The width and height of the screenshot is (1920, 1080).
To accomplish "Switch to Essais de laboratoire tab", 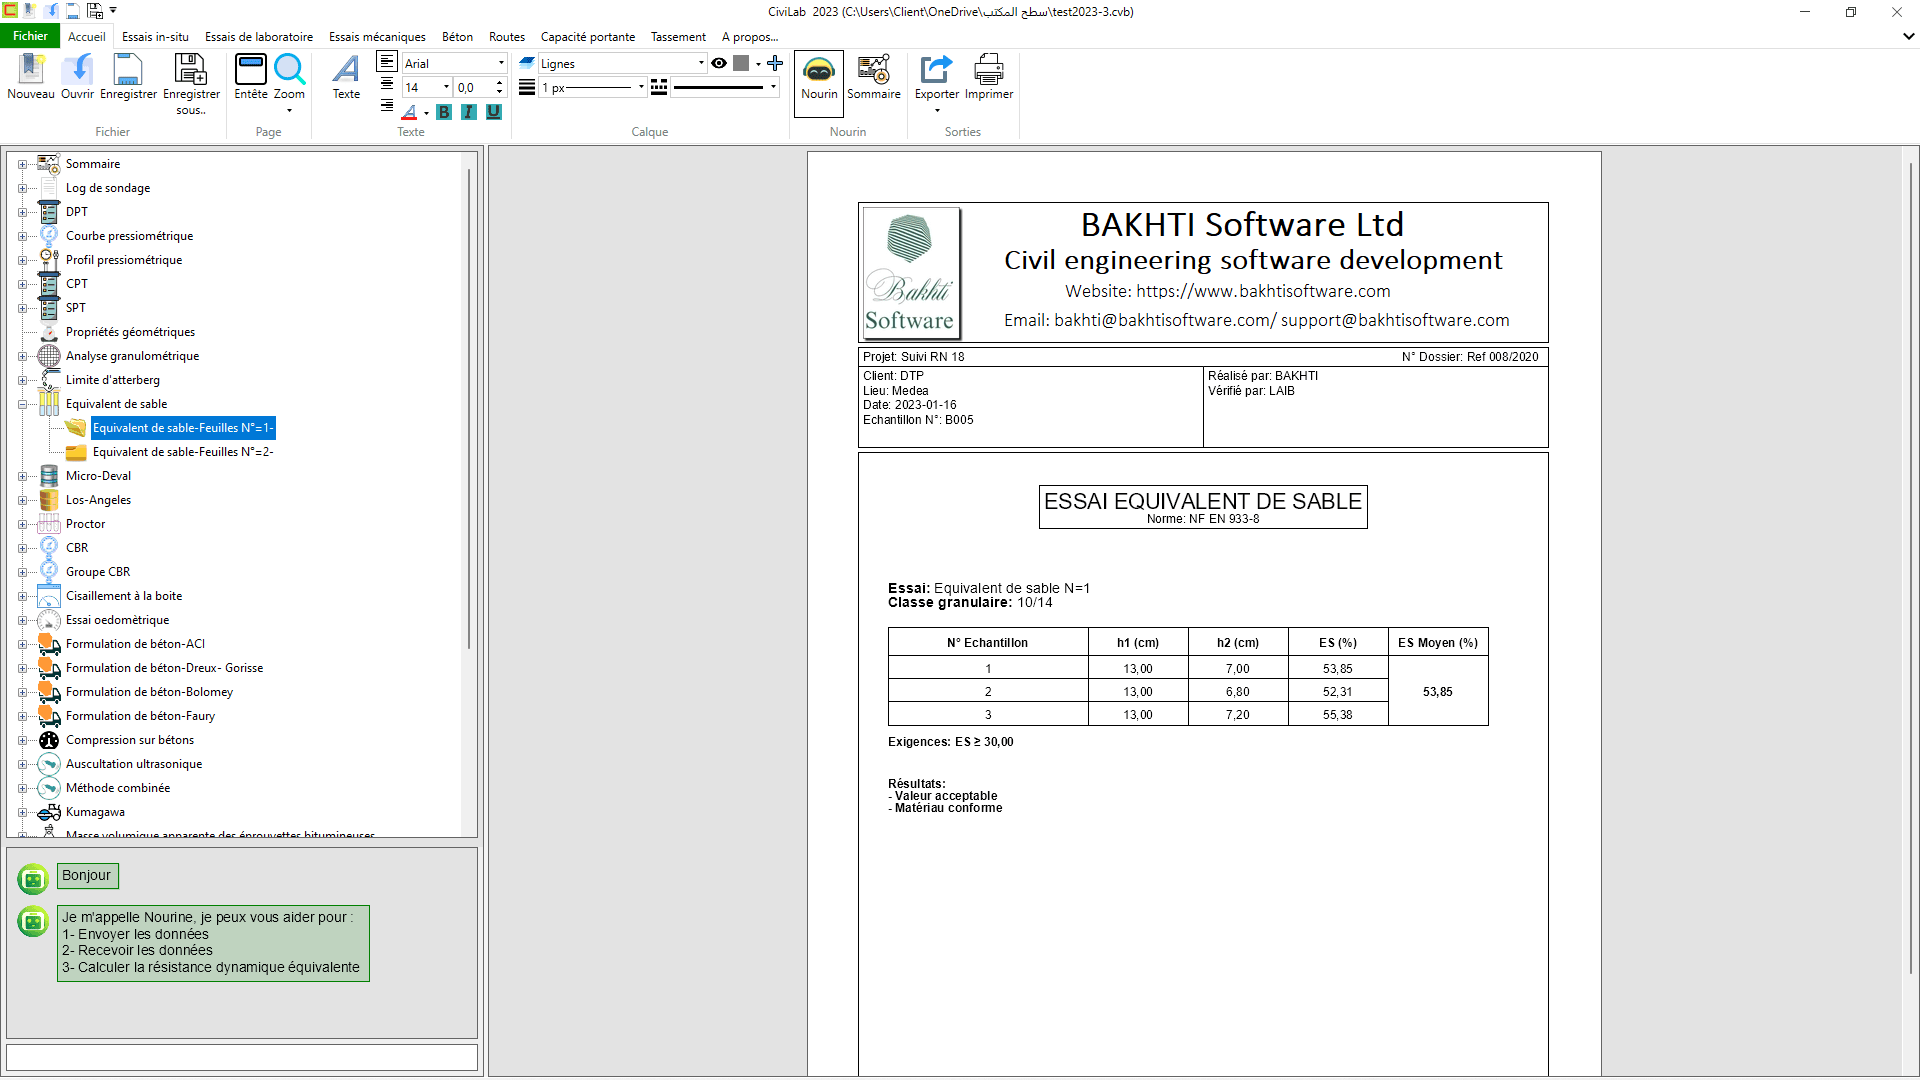I will click(x=259, y=37).
